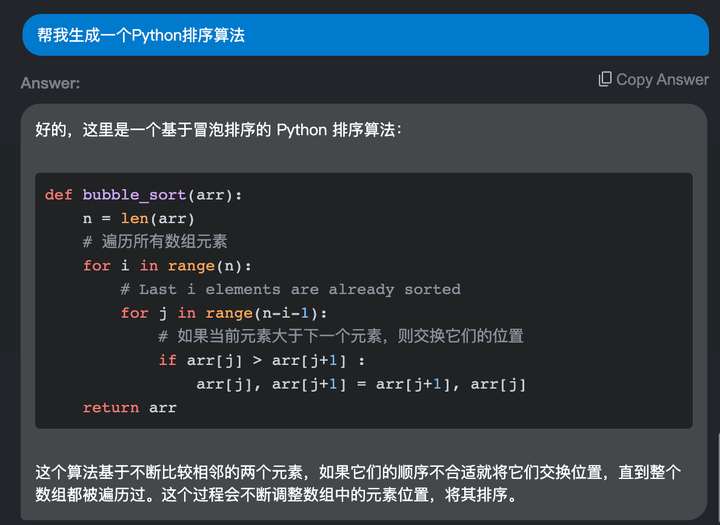The width and height of the screenshot is (720, 525).
Task: Click the 'for i in range(n):' line
Action: point(167,266)
